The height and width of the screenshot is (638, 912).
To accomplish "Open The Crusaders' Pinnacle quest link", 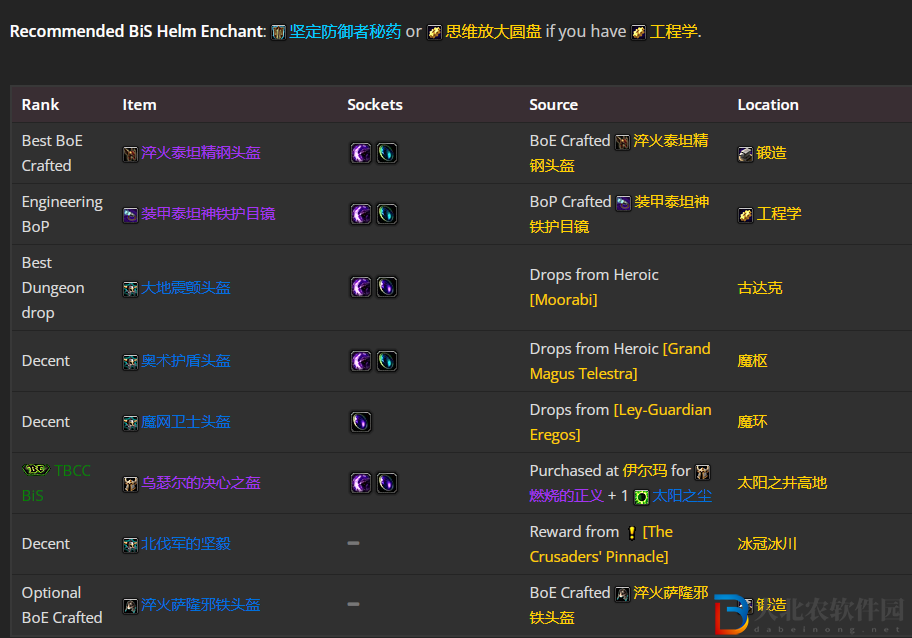I will (601, 544).
